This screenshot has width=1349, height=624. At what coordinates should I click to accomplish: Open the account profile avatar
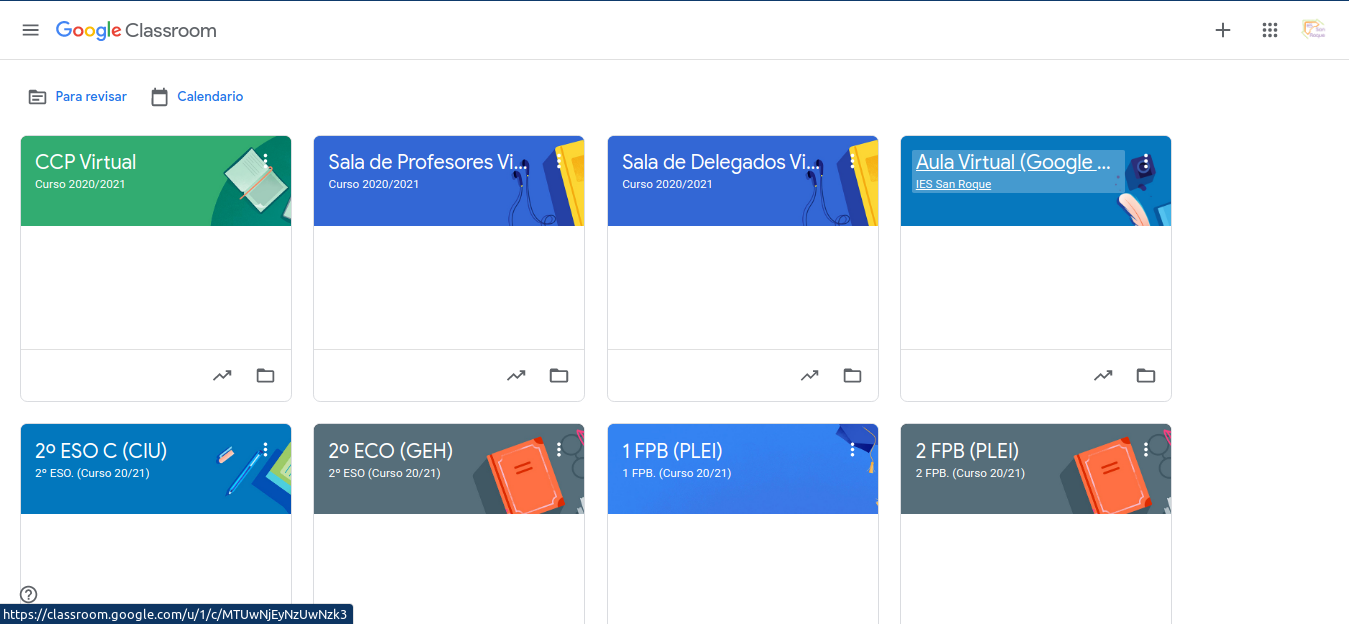[1314, 30]
